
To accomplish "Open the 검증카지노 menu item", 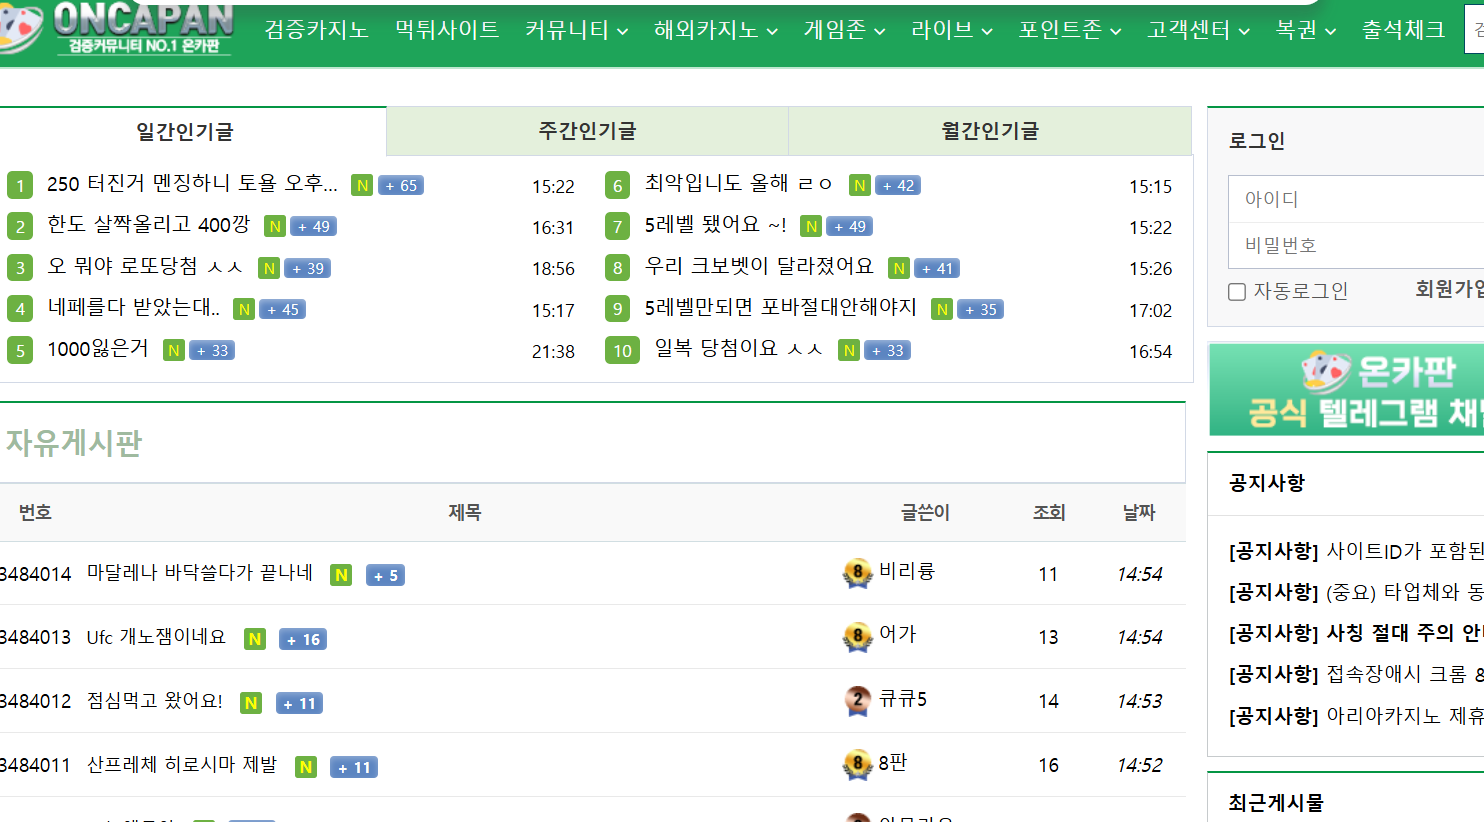I will 316,30.
